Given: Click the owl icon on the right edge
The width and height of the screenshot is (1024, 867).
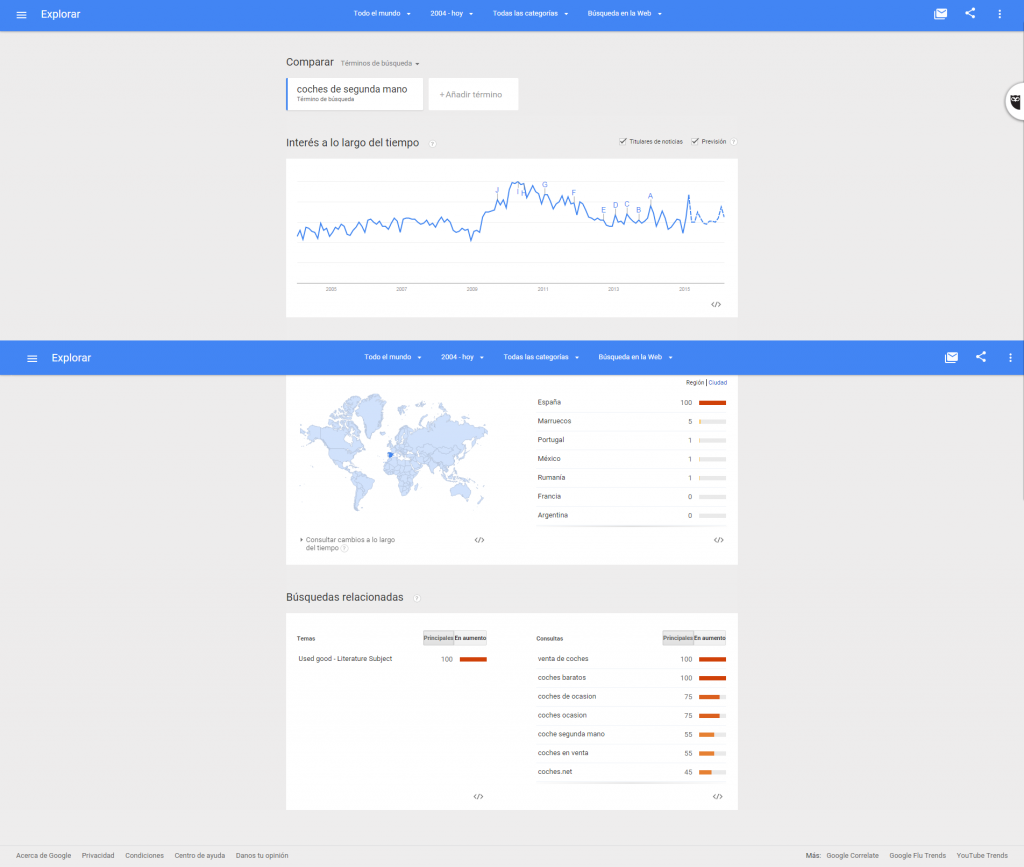Looking at the screenshot, I should click(1014, 101).
